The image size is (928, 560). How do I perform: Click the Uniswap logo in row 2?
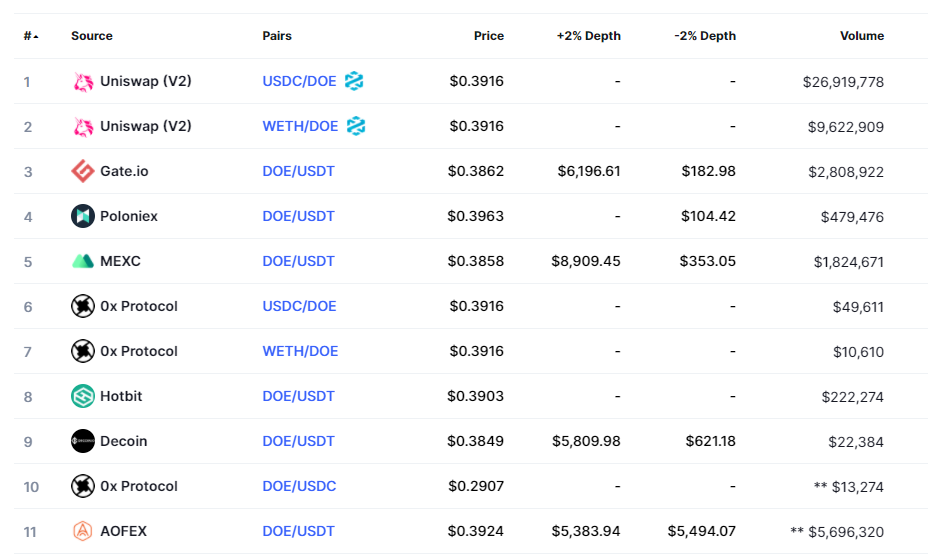click(x=83, y=127)
